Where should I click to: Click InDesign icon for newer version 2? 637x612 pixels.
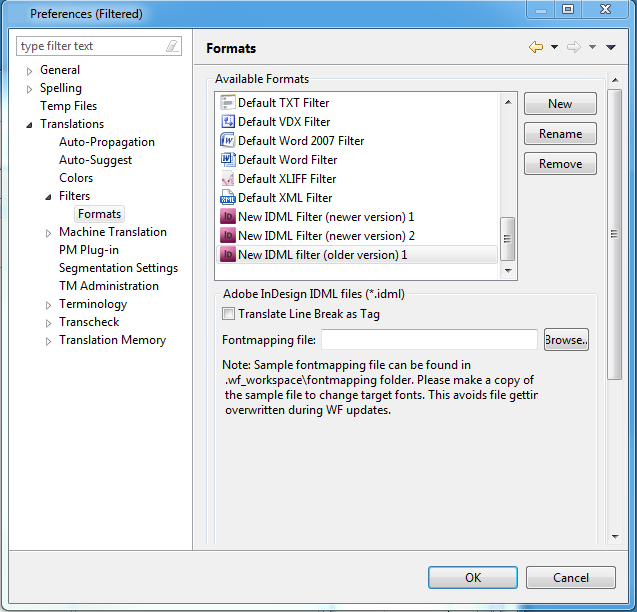click(x=228, y=236)
